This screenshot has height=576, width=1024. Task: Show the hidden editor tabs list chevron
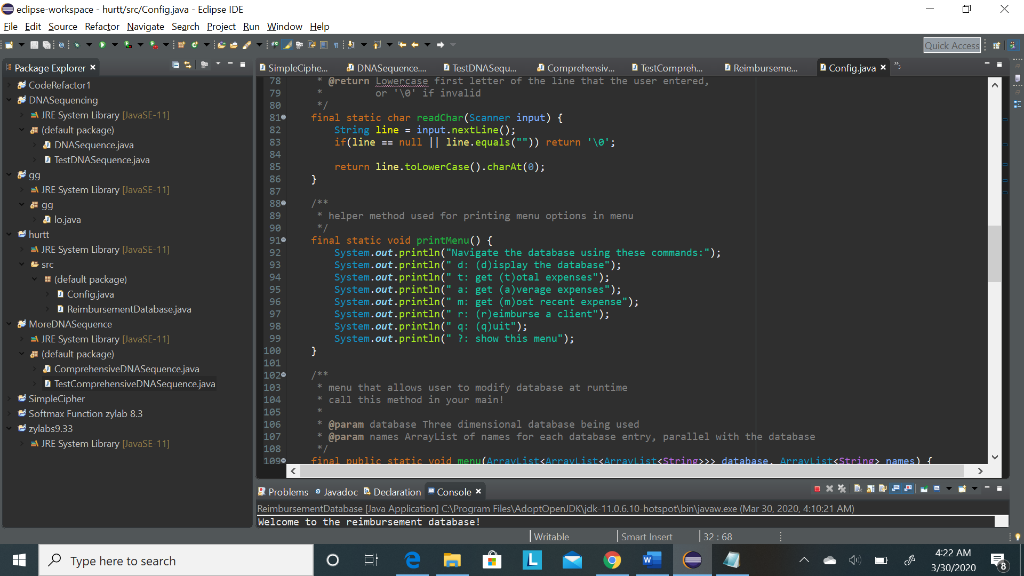pos(897,66)
